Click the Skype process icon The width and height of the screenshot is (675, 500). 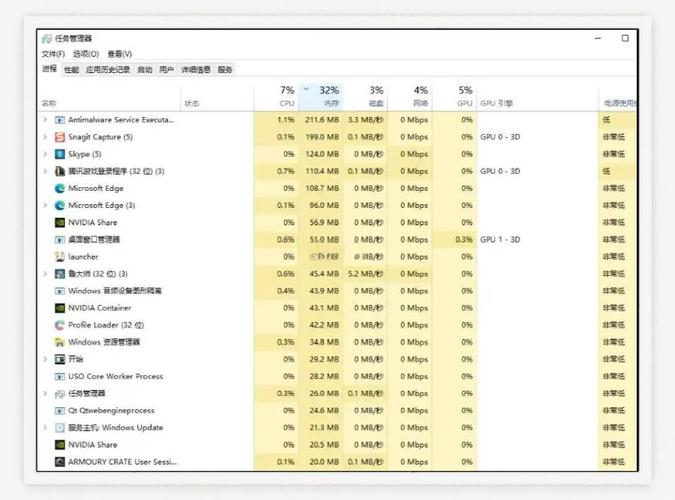coord(60,154)
